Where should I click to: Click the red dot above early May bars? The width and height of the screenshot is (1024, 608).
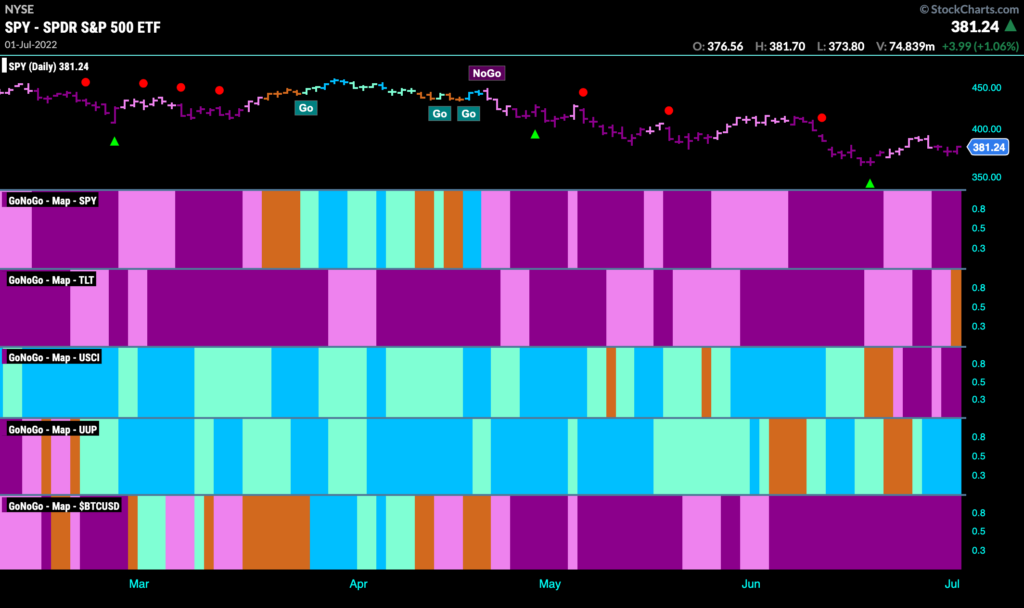(583, 92)
